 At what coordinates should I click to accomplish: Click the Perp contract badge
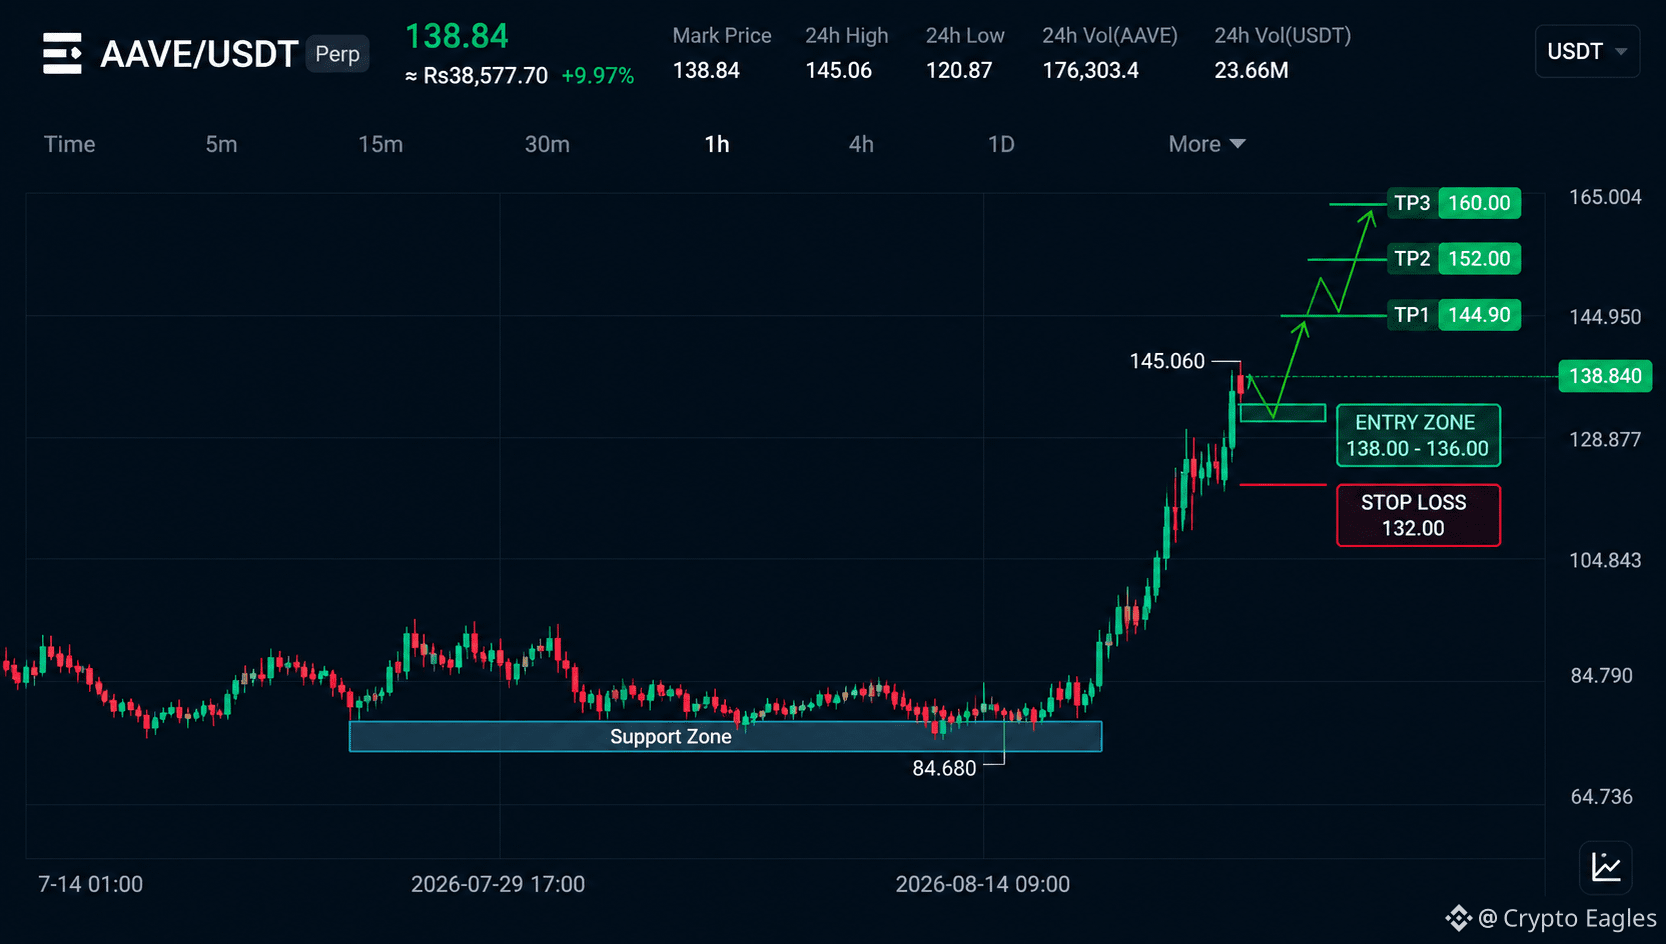[338, 54]
